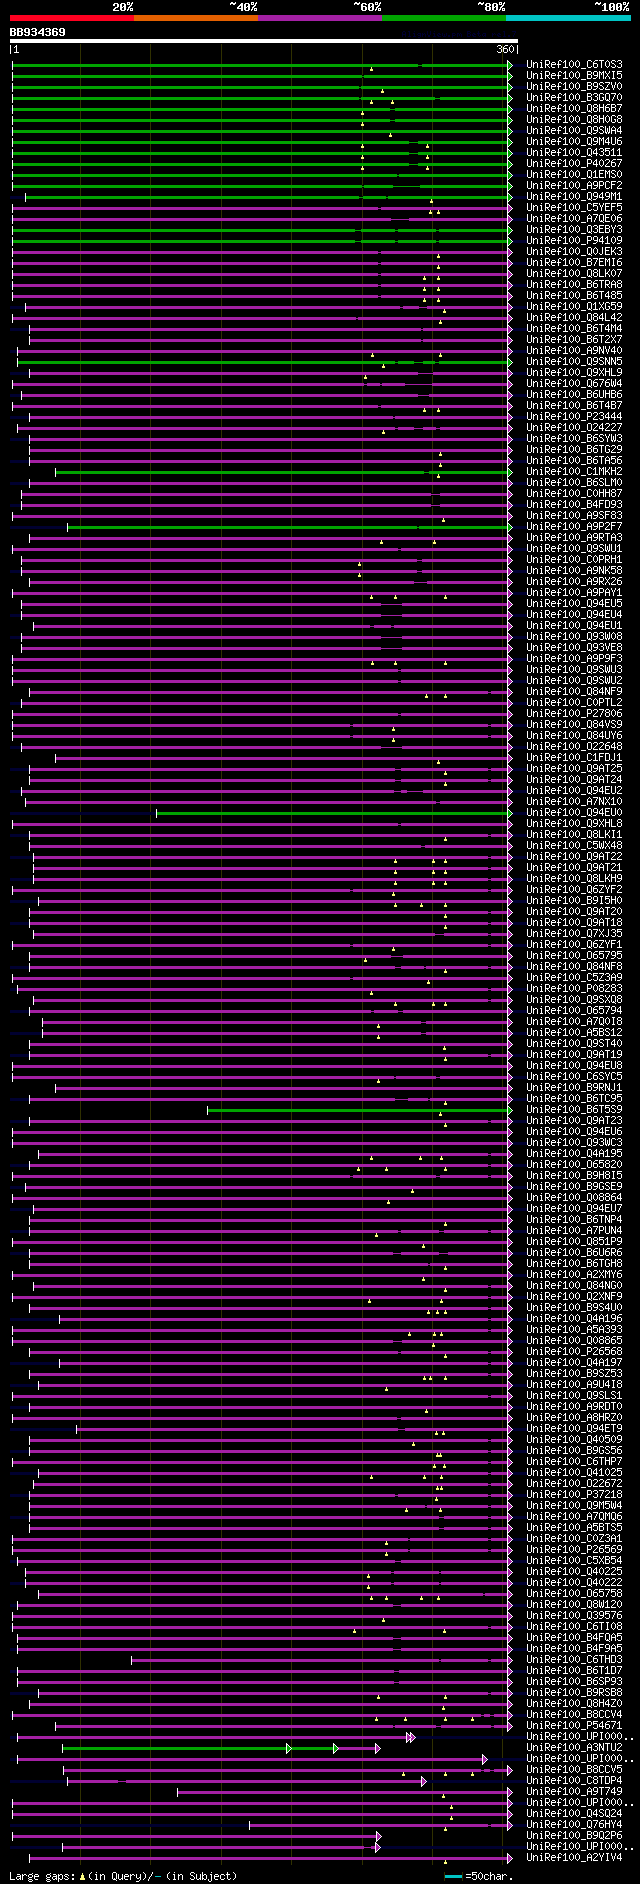Select label UniRef100_C5YEF5
This screenshot has height=1884, width=640.
click(x=574, y=208)
